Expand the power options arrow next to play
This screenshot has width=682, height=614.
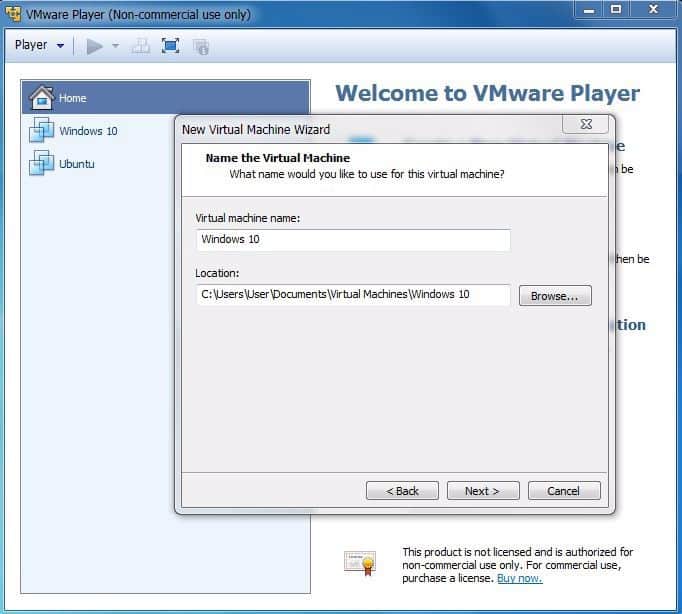[x=115, y=46]
